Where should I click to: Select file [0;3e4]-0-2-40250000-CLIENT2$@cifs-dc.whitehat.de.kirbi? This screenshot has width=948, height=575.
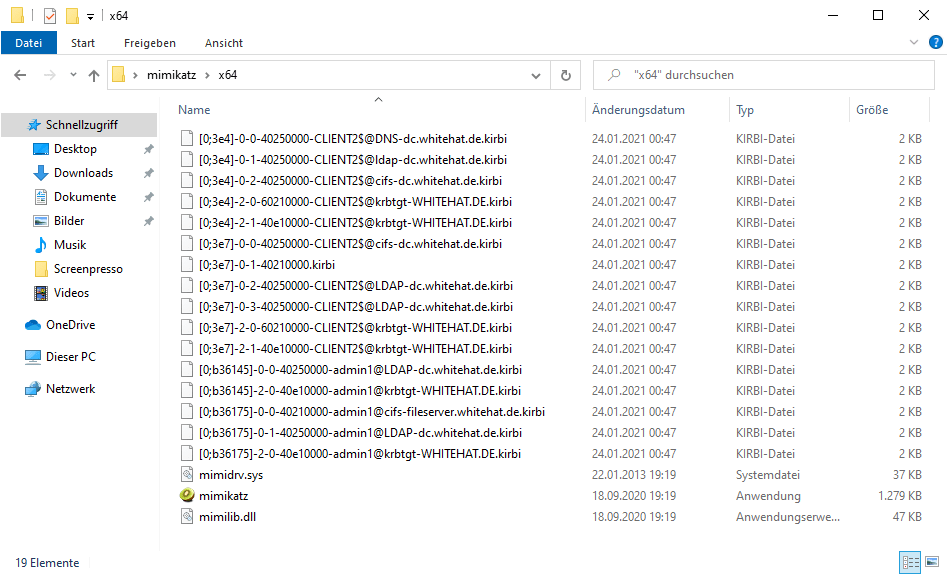(351, 181)
